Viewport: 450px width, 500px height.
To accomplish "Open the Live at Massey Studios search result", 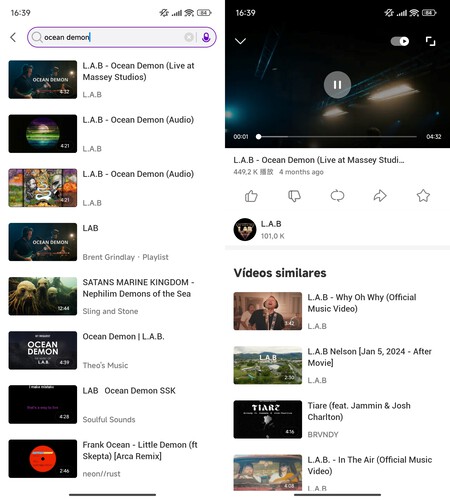I will tap(112, 80).
